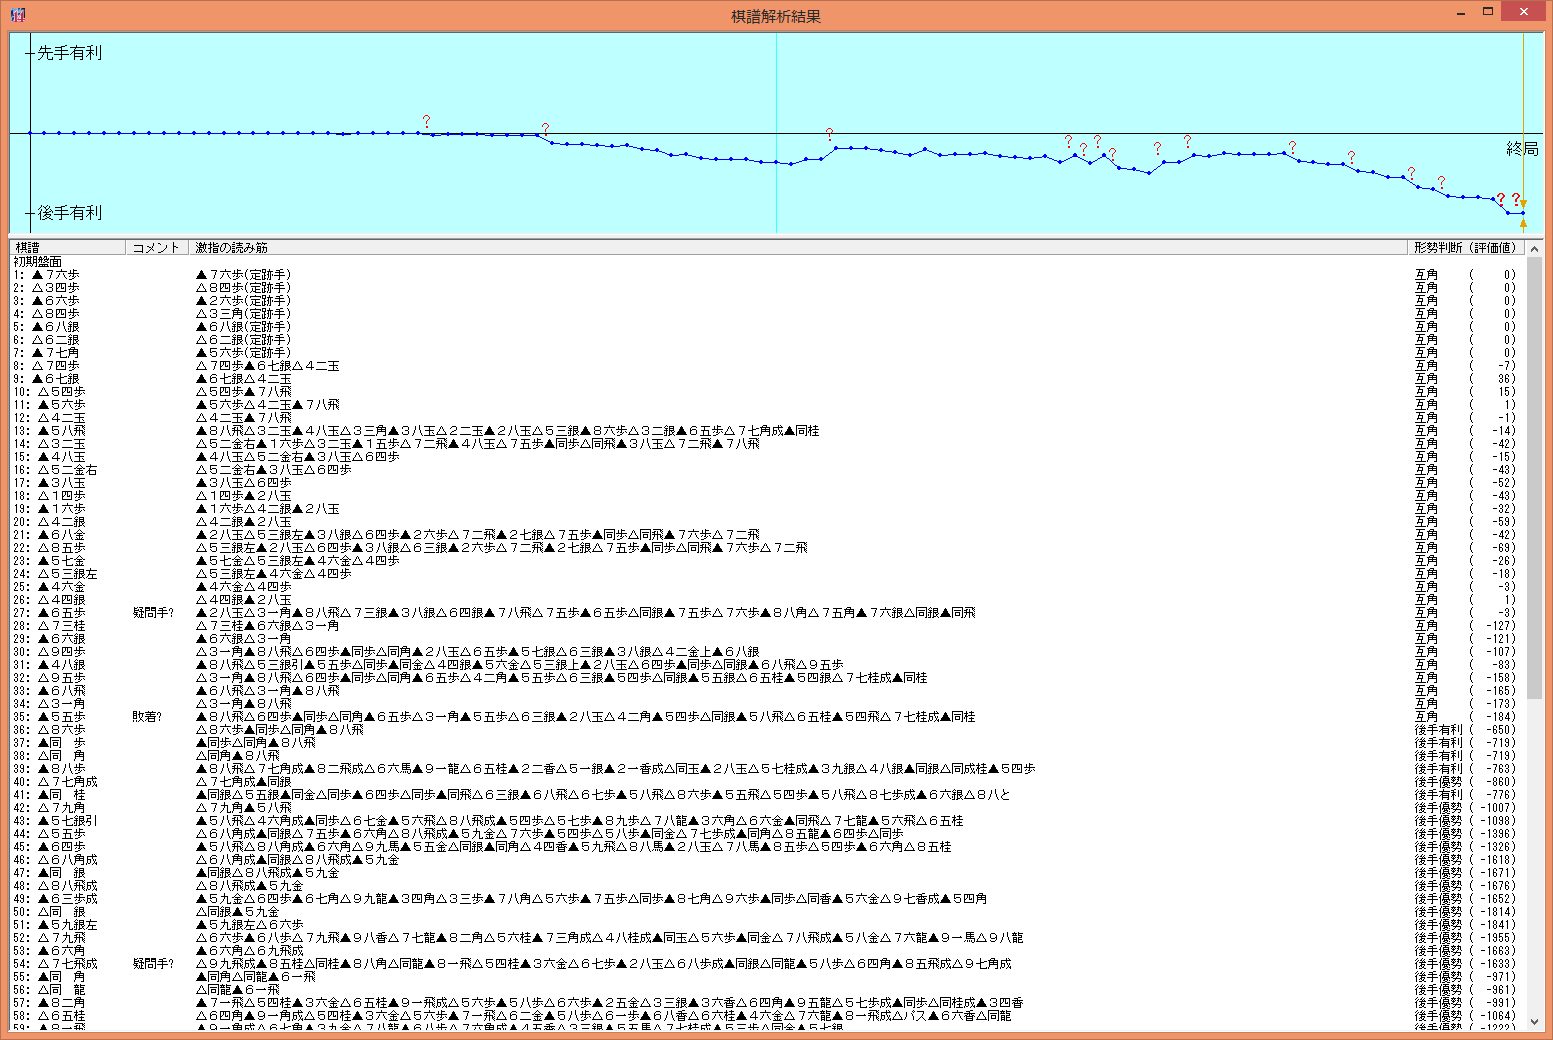Click the orange down arrow at graph end
The height and width of the screenshot is (1040, 1553).
(1523, 204)
